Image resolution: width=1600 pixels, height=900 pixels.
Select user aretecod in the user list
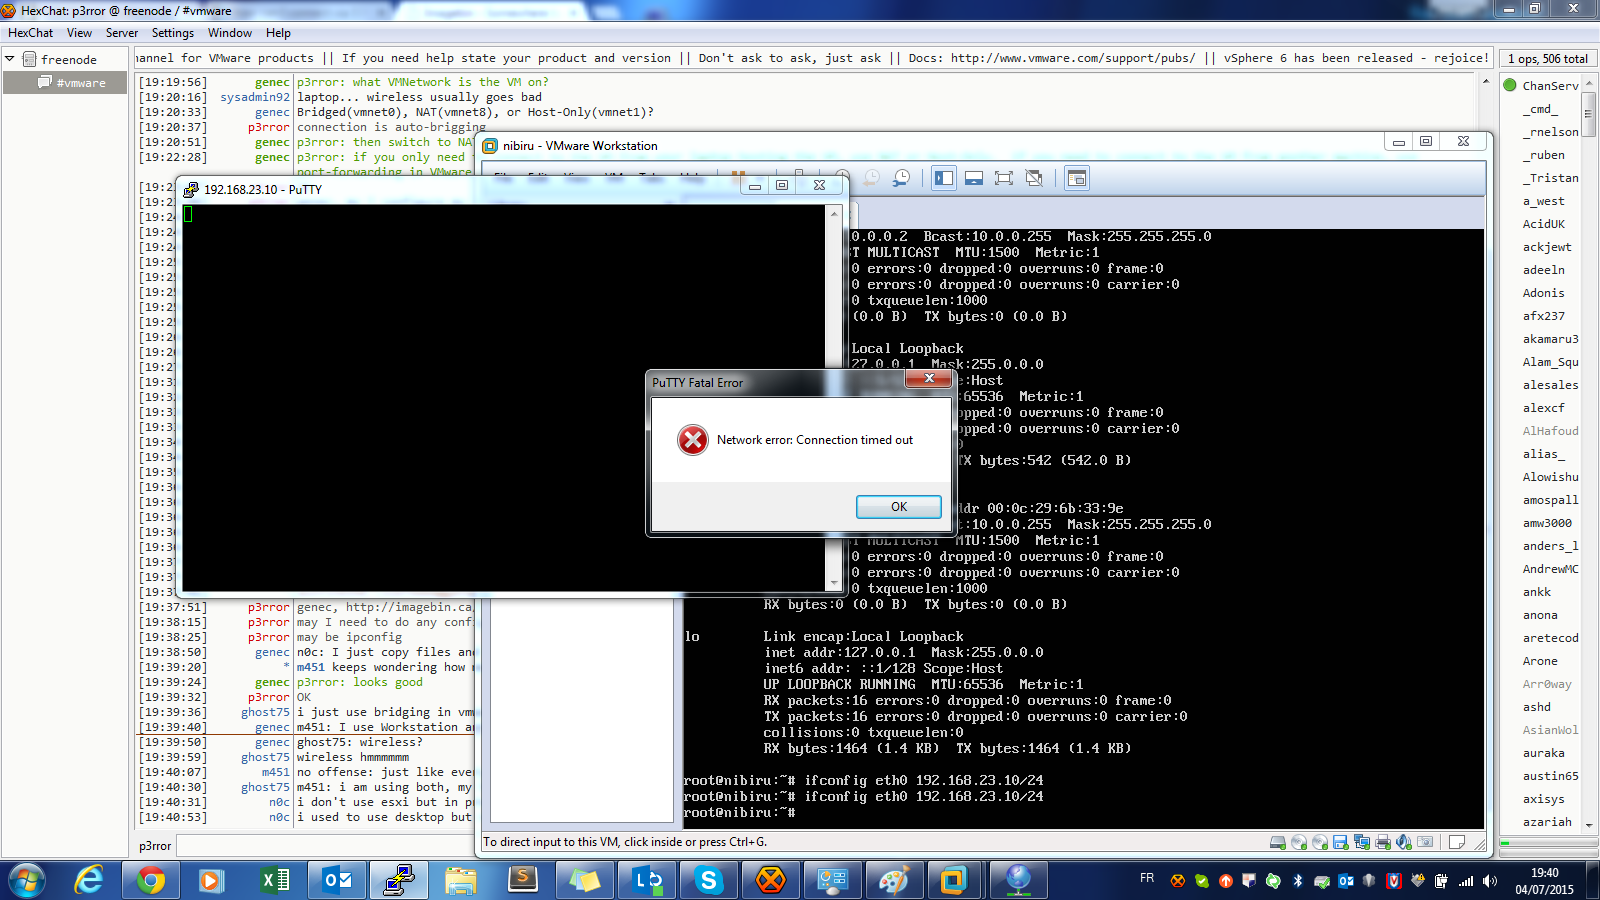tap(1551, 638)
